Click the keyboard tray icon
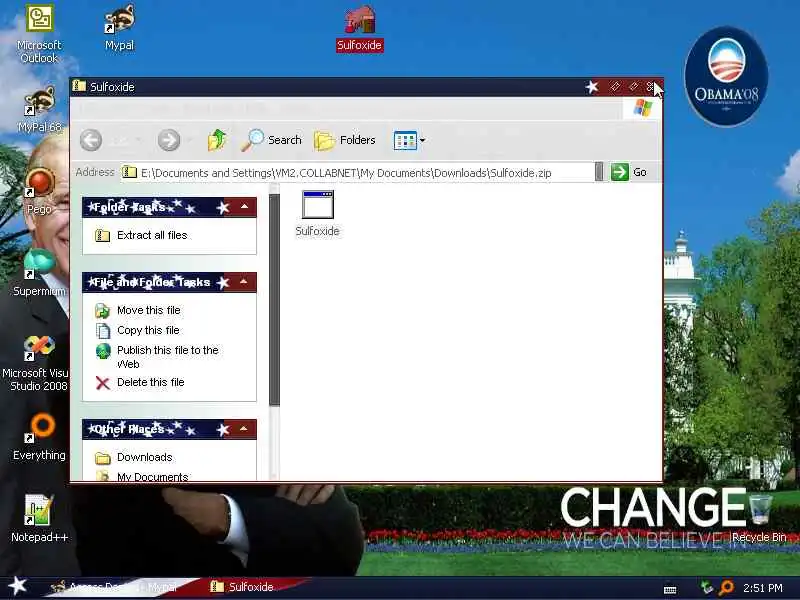 pyautogui.click(x=670, y=589)
